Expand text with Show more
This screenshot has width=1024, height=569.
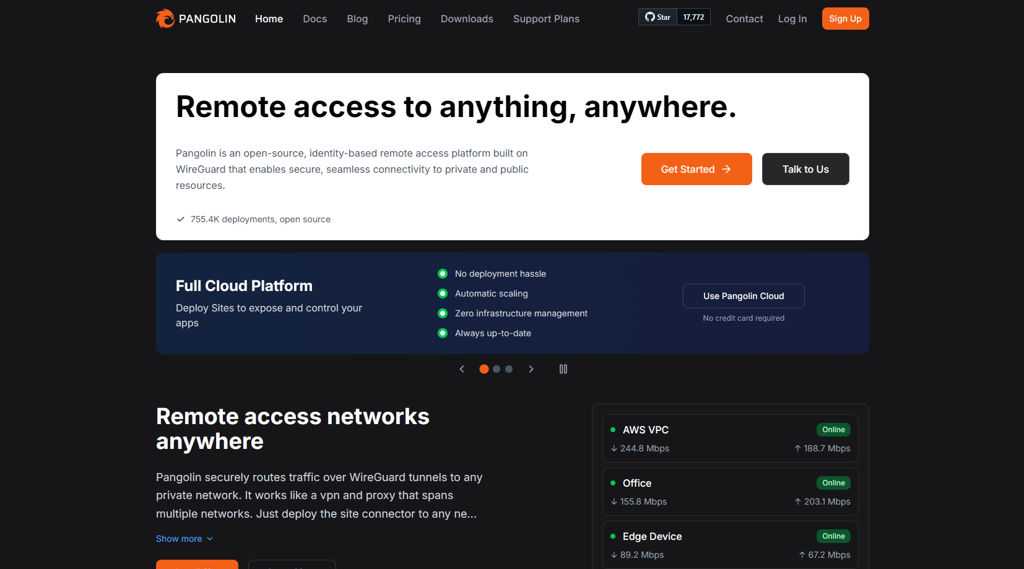(x=184, y=539)
